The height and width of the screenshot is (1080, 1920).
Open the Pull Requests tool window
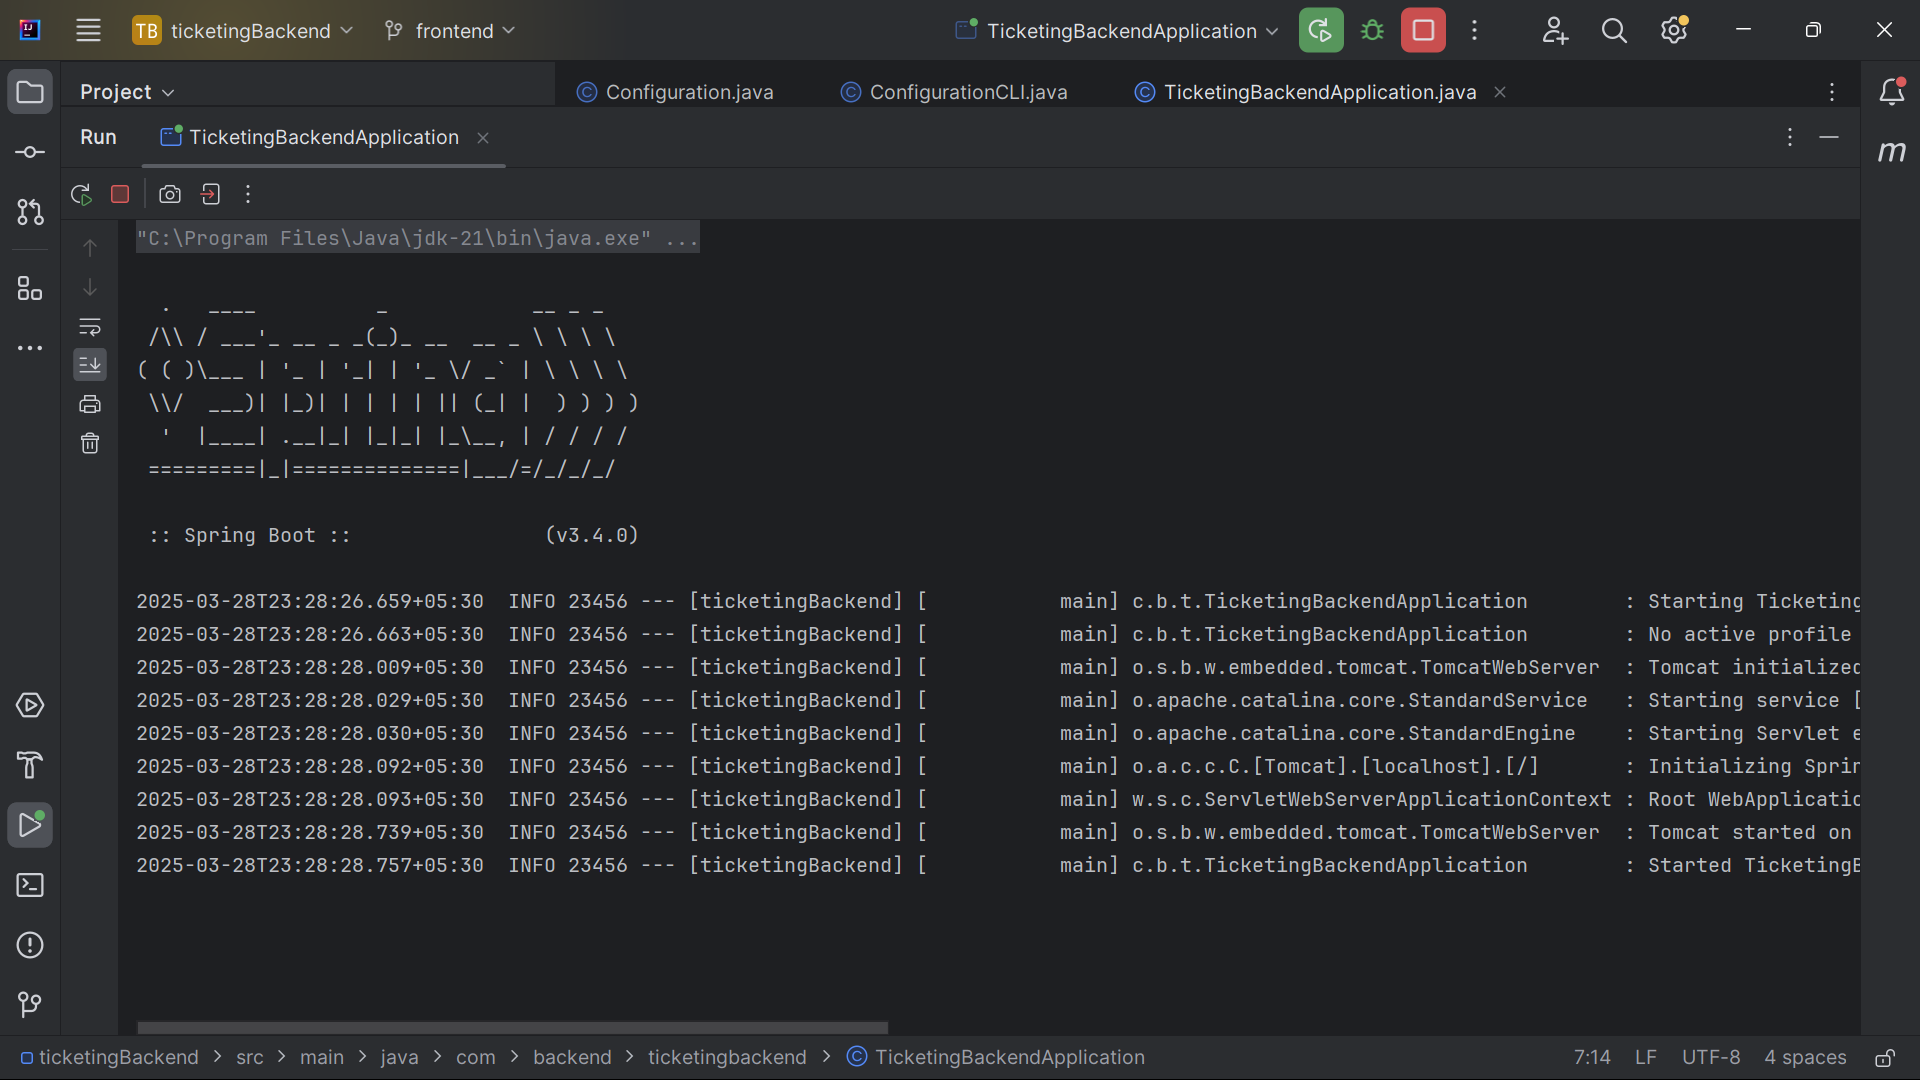coord(30,212)
